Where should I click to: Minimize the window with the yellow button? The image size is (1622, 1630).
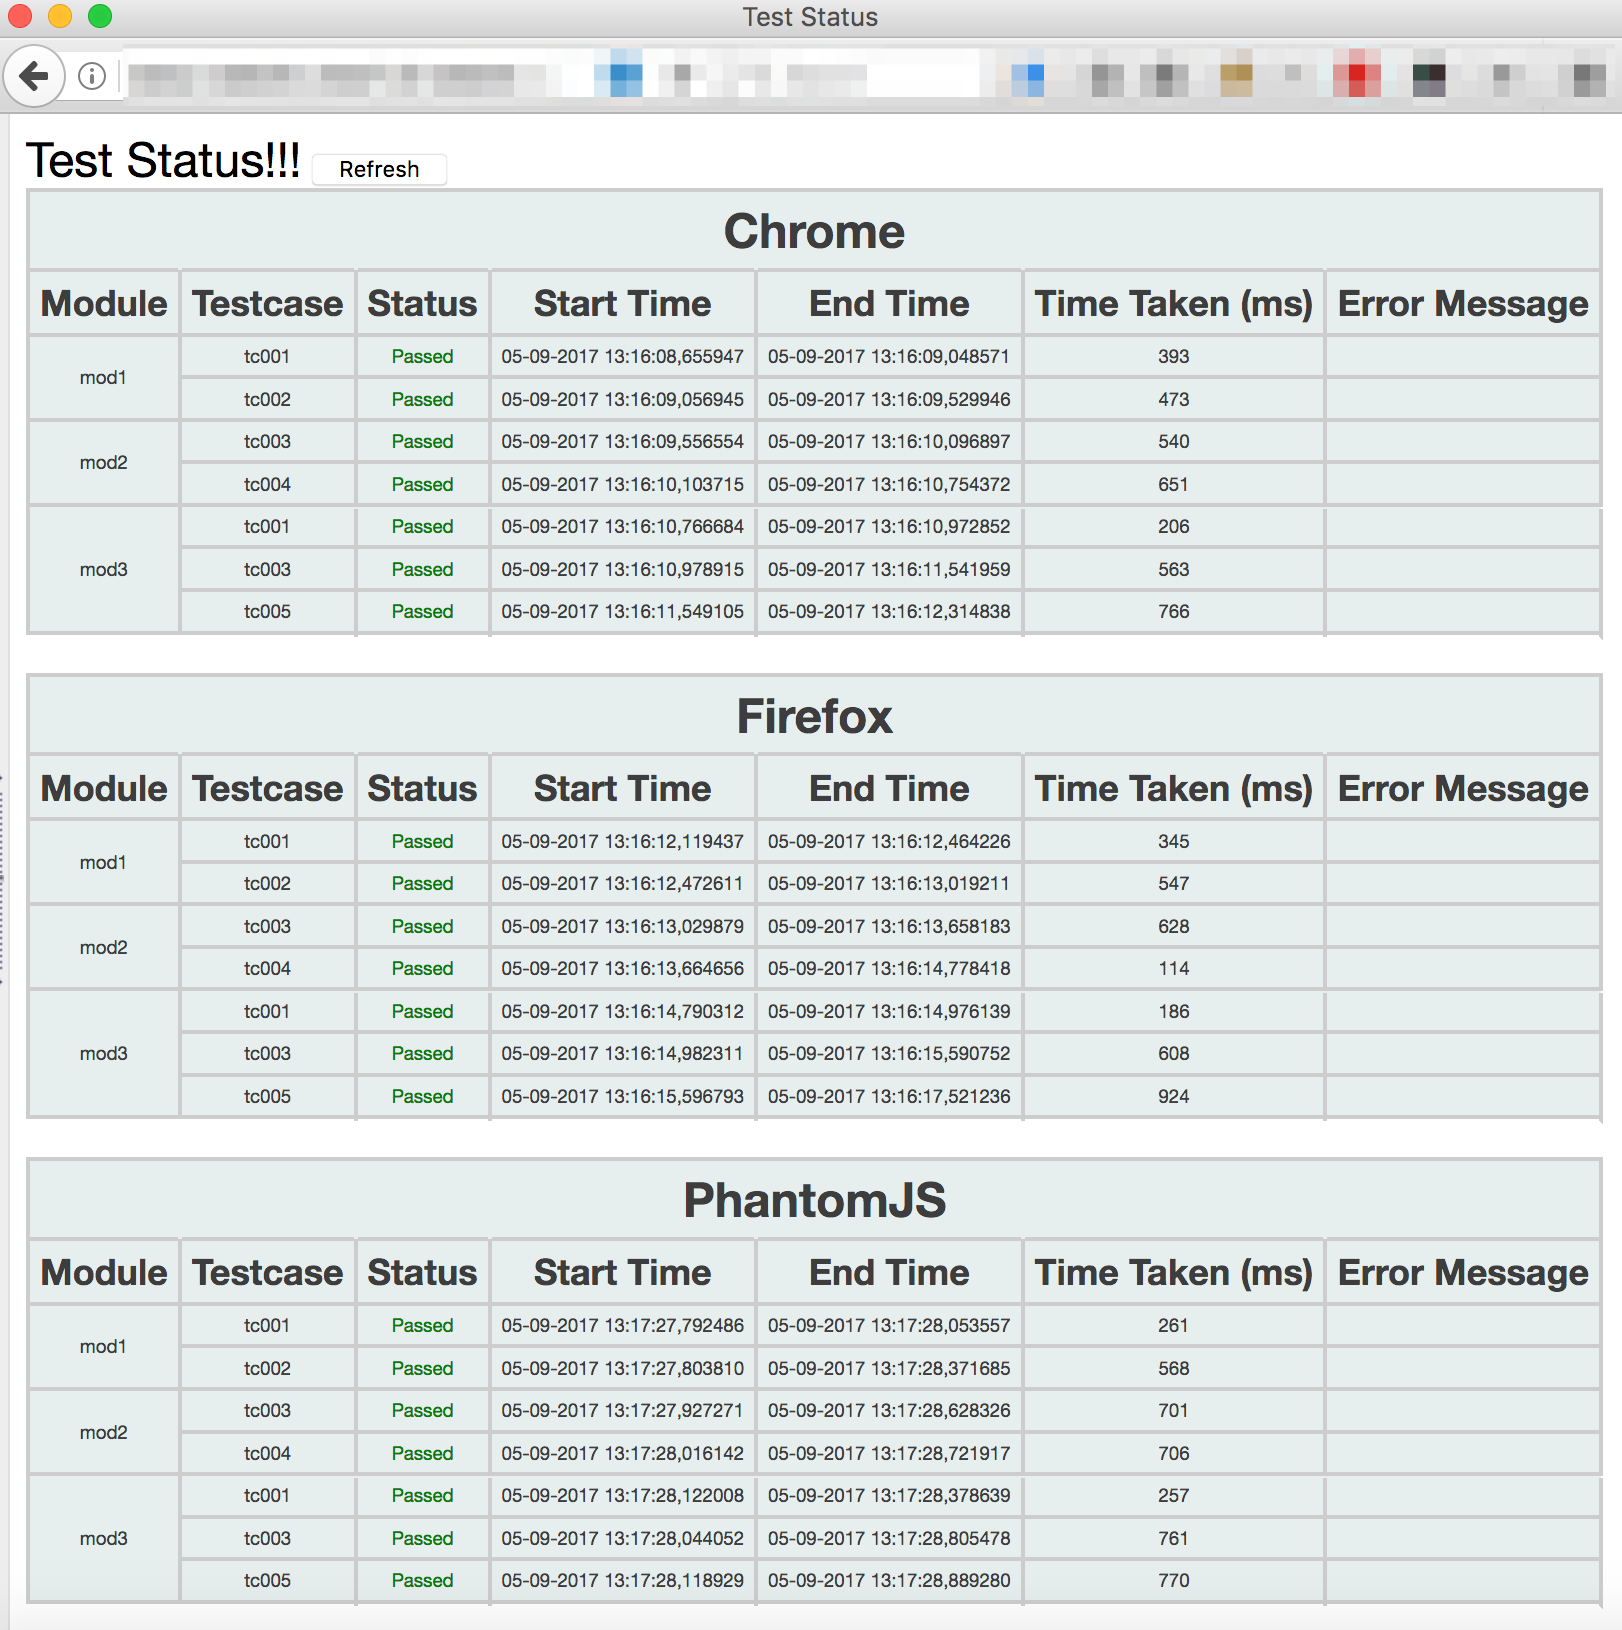point(60,16)
